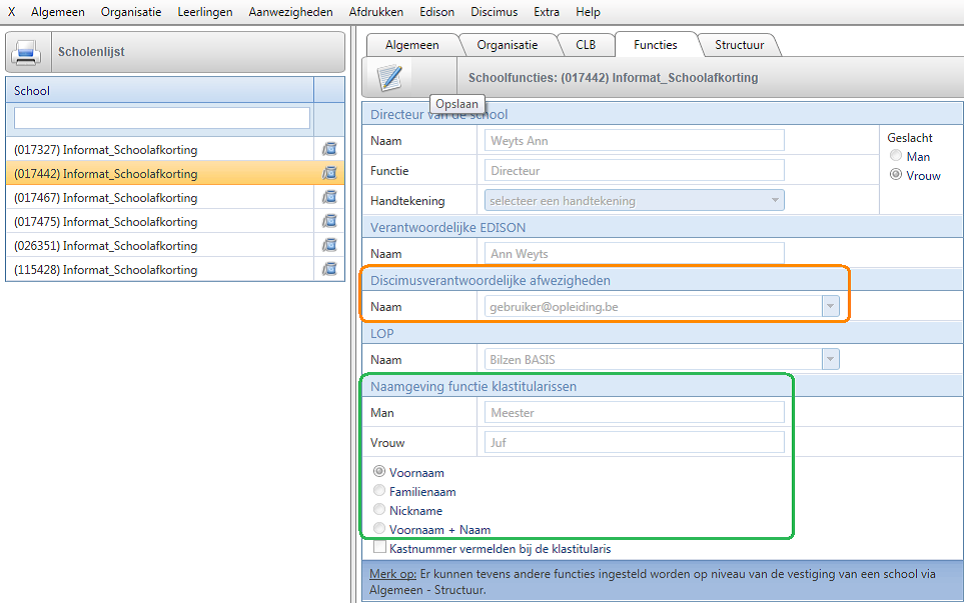The width and height of the screenshot is (964, 603).
Task: Tick Kastnummer vermelden bij de klastitularis checkbox
Action: (x=380, y=547)
